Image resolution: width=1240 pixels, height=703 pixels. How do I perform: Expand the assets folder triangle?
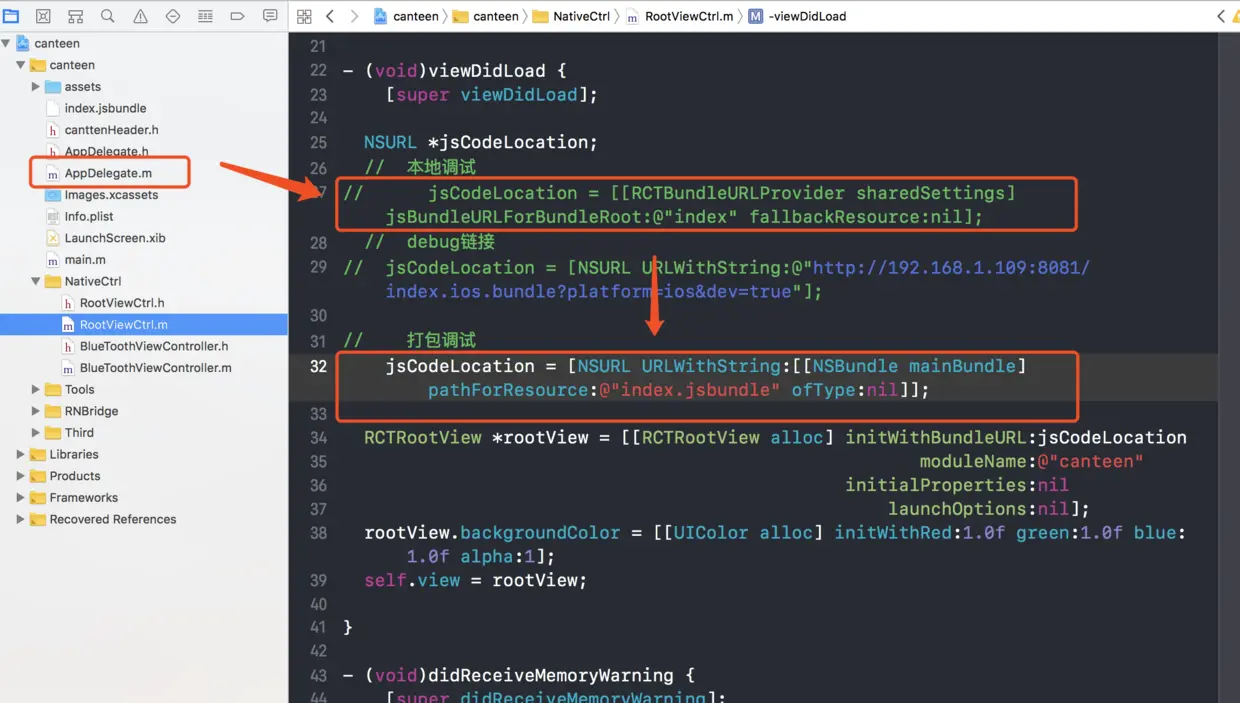(36, 87)
